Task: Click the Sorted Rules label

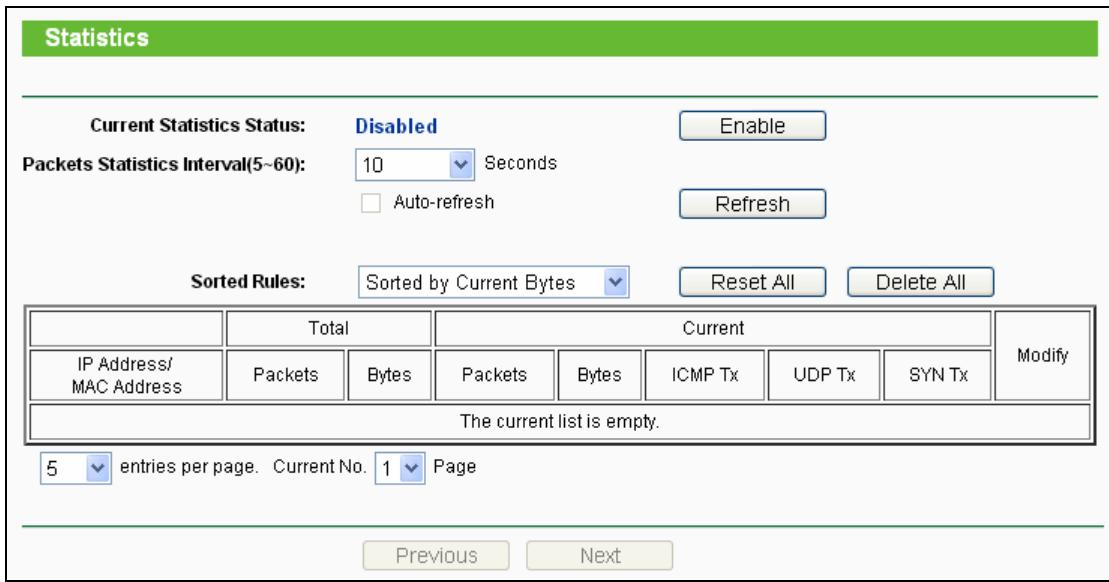Action: pos(248,281)
